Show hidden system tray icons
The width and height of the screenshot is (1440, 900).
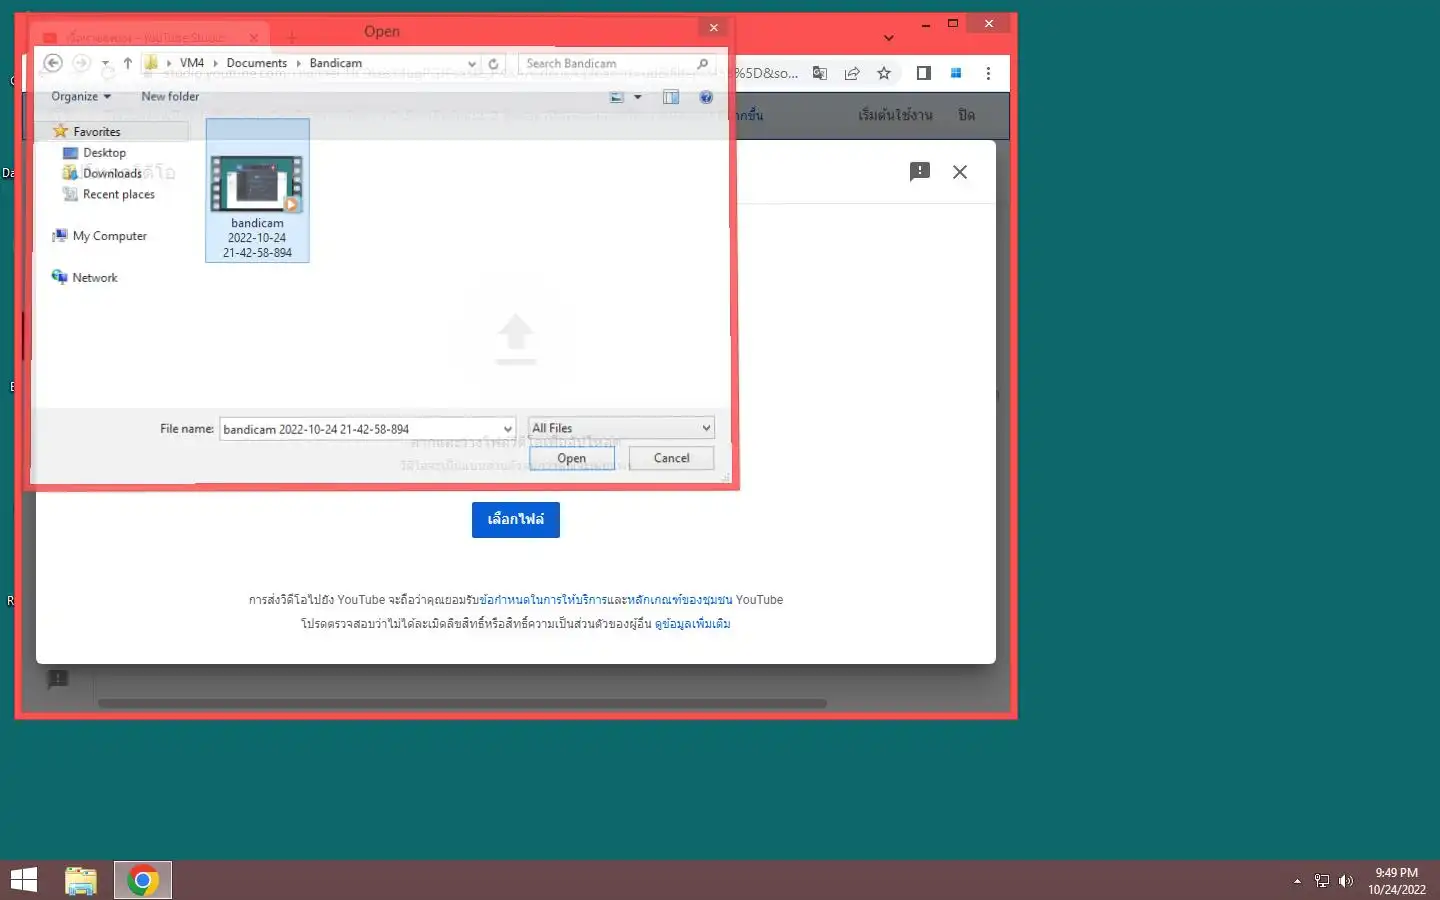(1297, 881)
